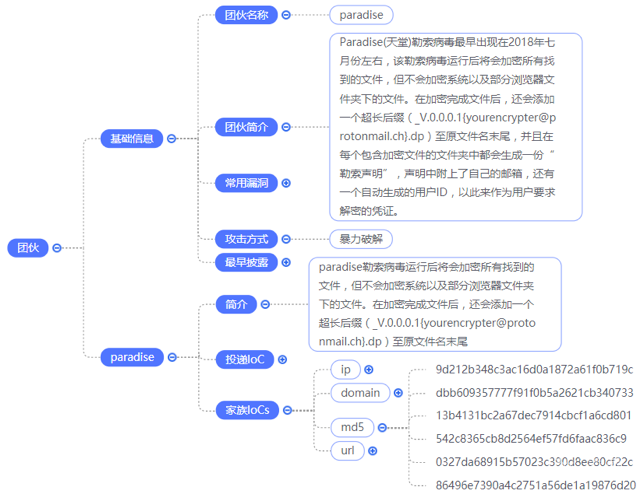Select hash 86496e7390a4c2751a56de1a19876d20
Screen dimensions: 643x497
pyautogui.click(x=536, y=486)
